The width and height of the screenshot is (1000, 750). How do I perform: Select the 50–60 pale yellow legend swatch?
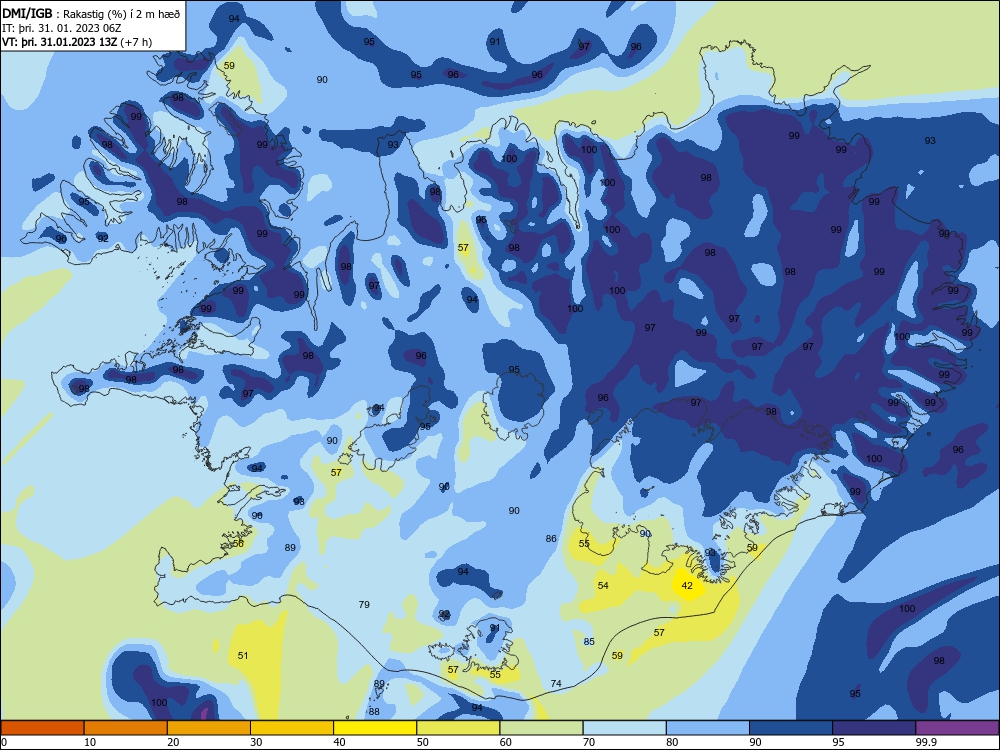click(x=459, y=728)
